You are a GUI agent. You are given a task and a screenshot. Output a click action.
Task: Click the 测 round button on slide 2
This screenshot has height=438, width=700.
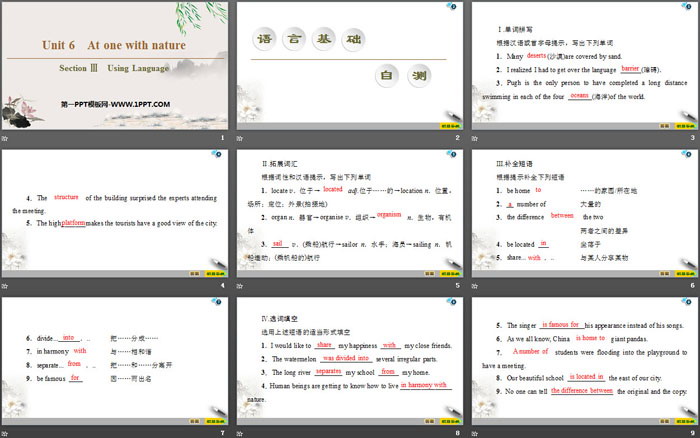(419, 75)
